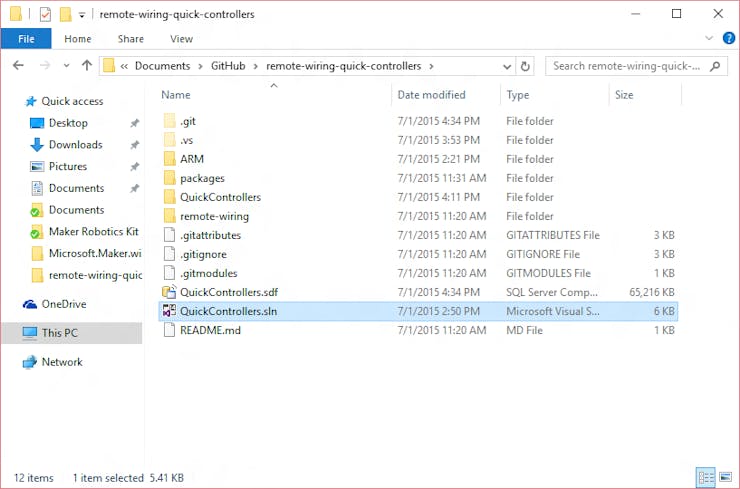Click the .gitmodules file icon
This screenshot has height=489, width=740.
(x=169, y=273)
